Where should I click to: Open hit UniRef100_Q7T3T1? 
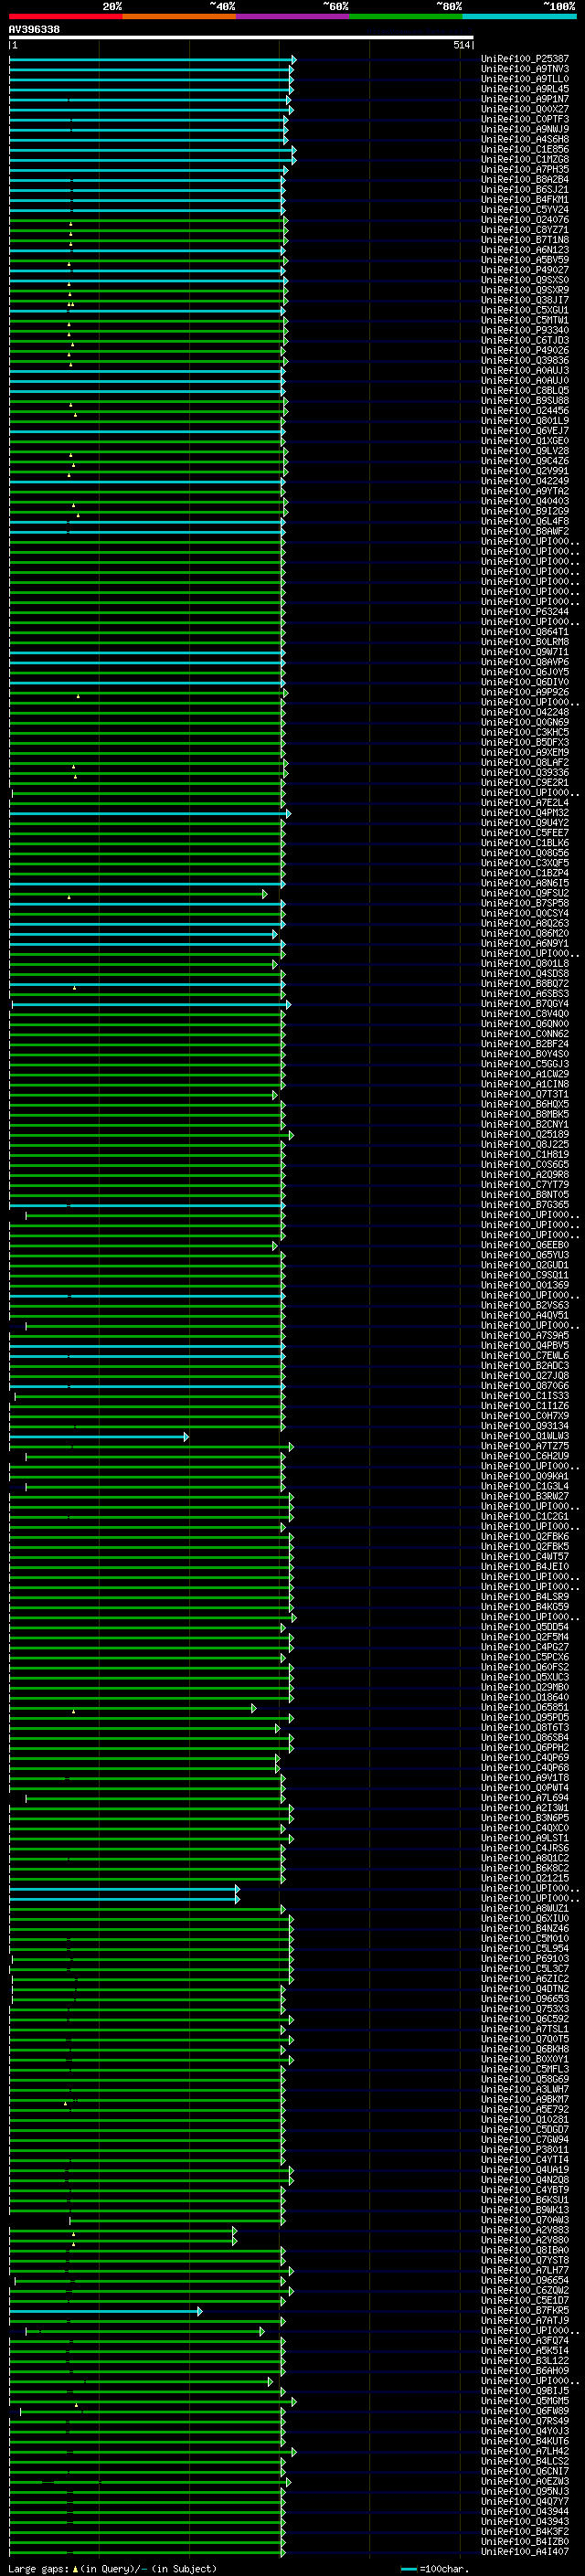tap(525, 1094)
